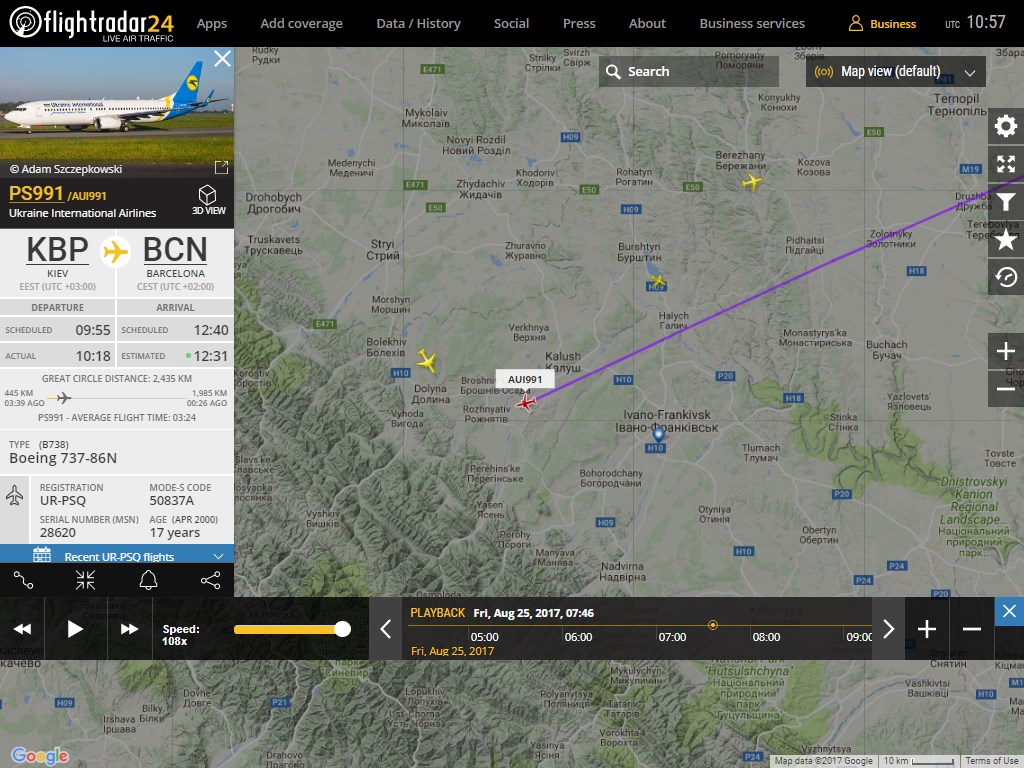Show flight route path icon

pos(24,580)
